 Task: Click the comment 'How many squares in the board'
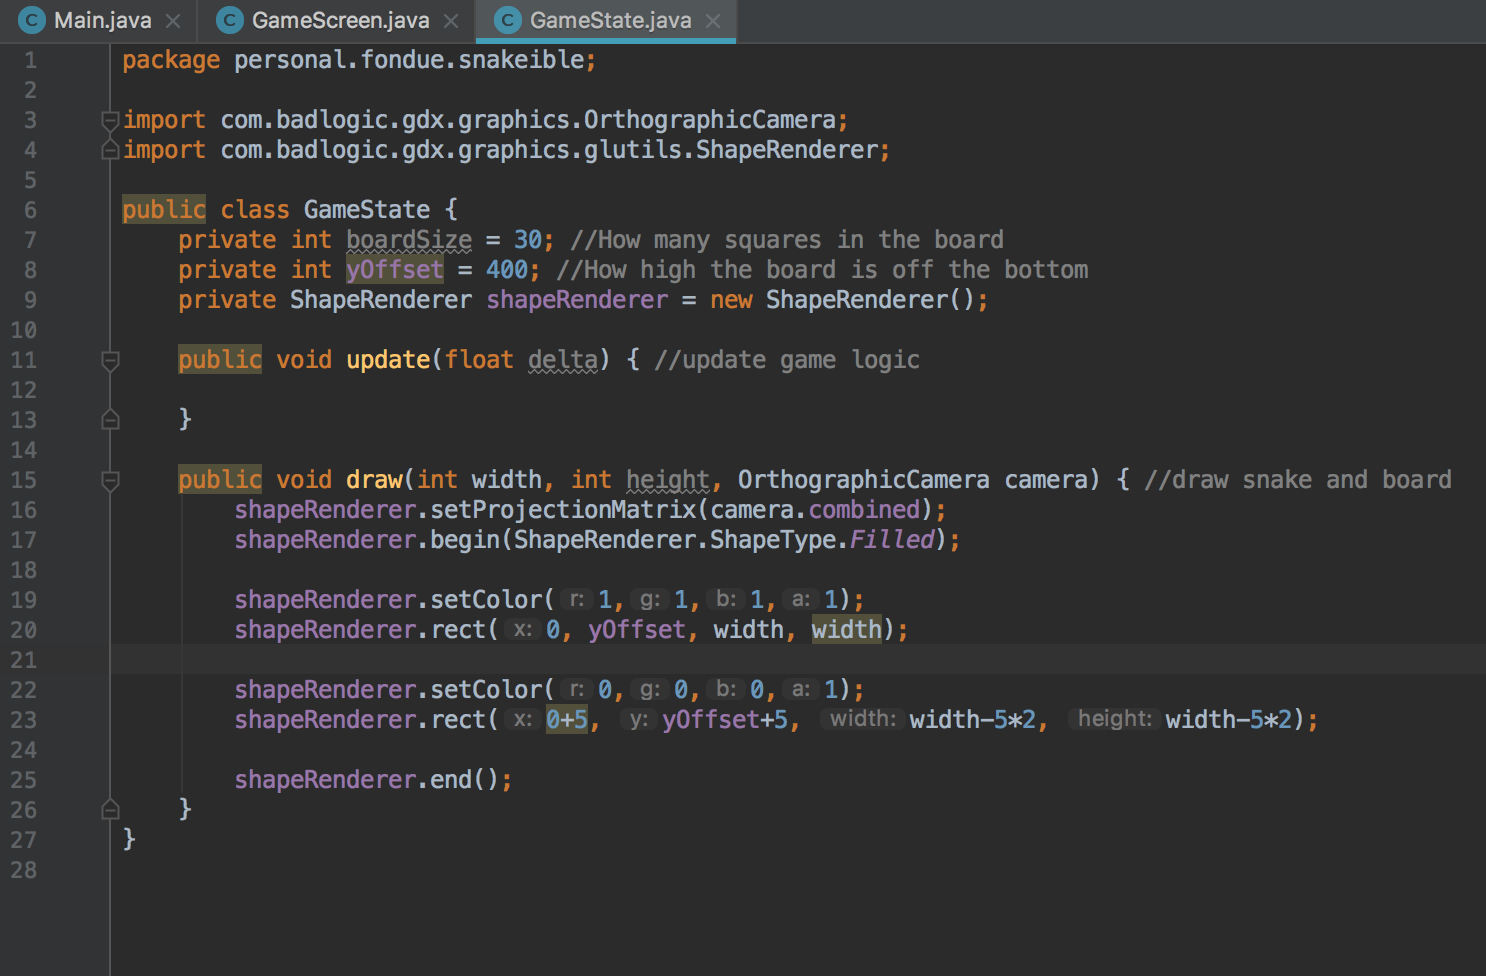[787, 240]
